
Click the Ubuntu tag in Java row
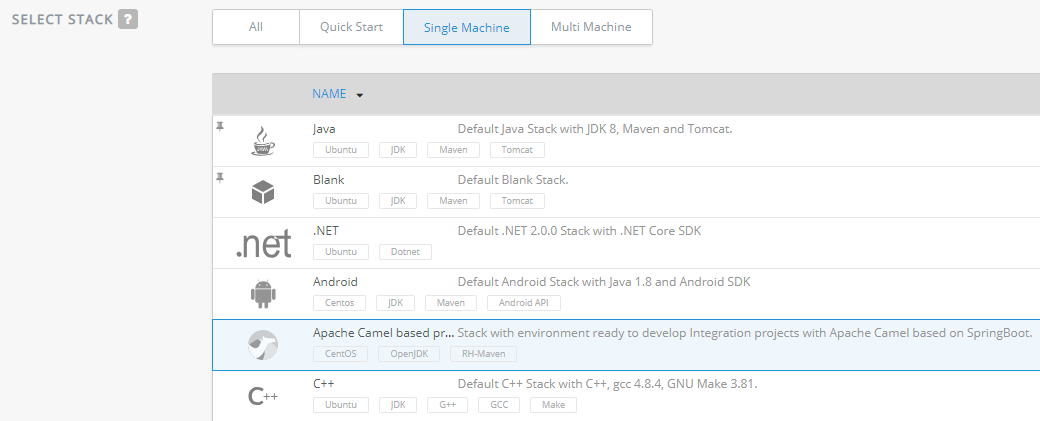pyautogui.click(x=341, y=150)
